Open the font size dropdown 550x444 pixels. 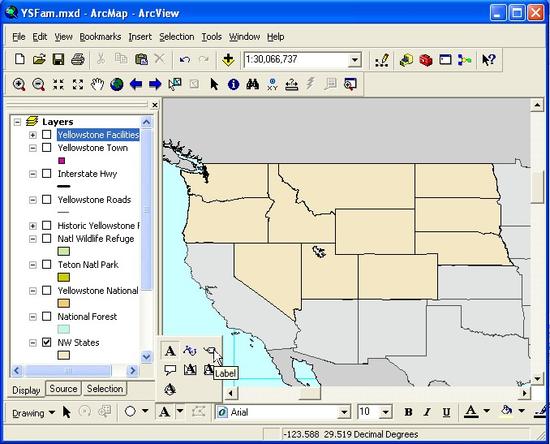pyautogui.click(x=385, y=412)
